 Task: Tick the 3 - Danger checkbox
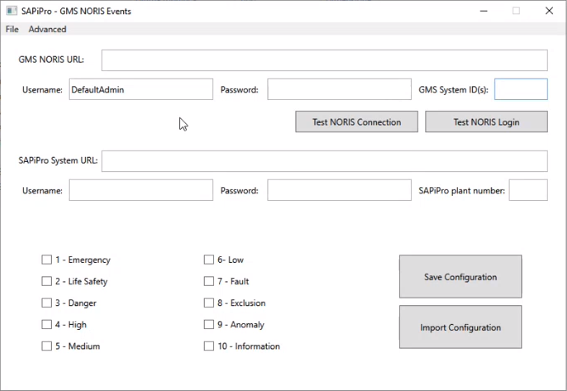(x=47, y=303)
